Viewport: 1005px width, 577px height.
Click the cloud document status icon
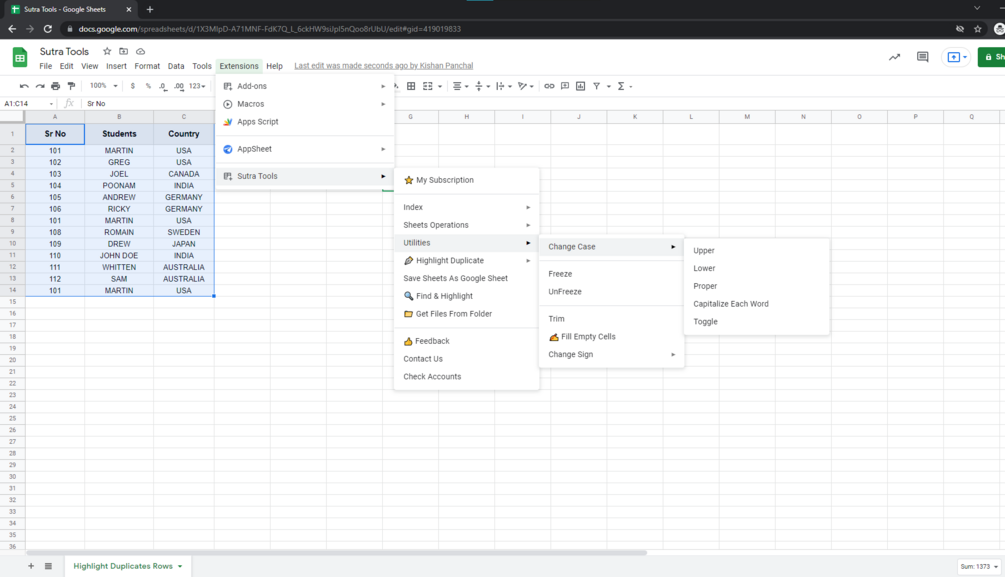(140, 51)
